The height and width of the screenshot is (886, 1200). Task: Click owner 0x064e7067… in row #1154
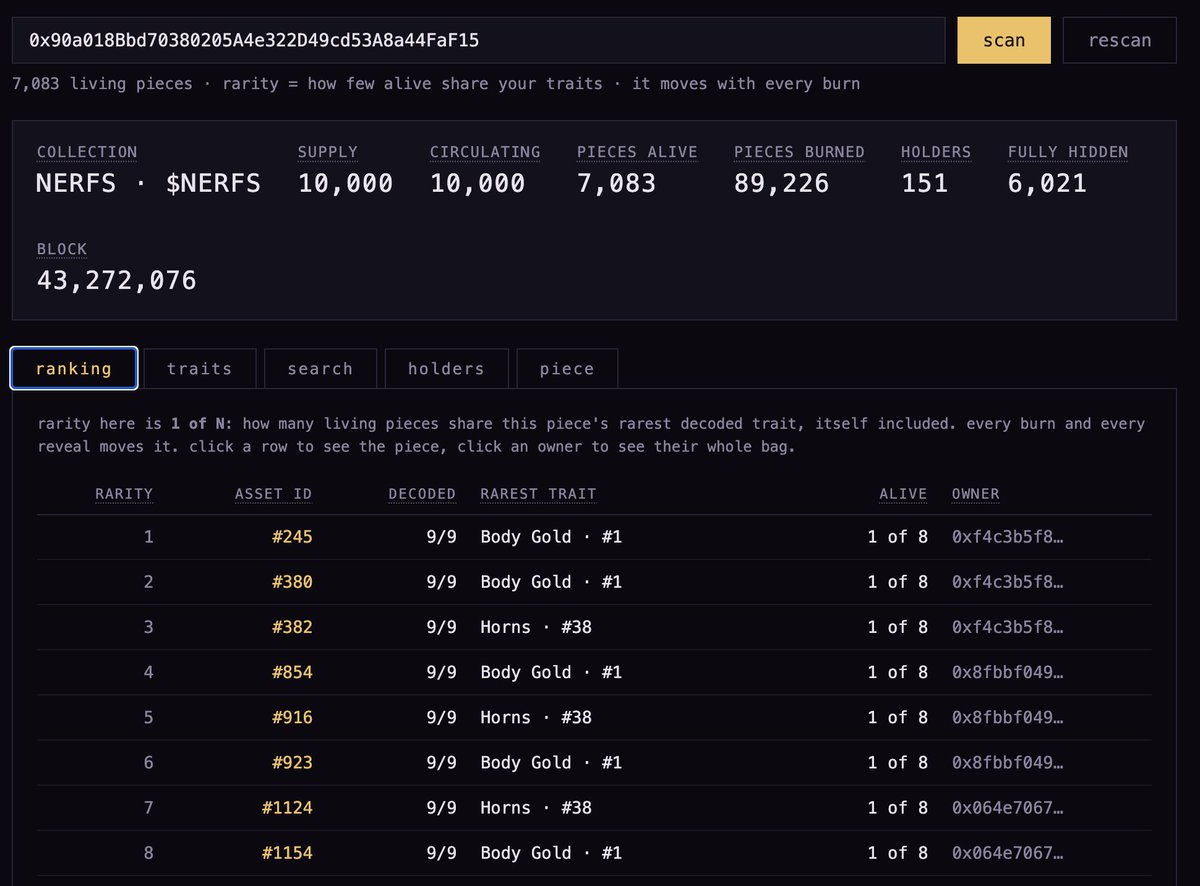[1007, 853]
